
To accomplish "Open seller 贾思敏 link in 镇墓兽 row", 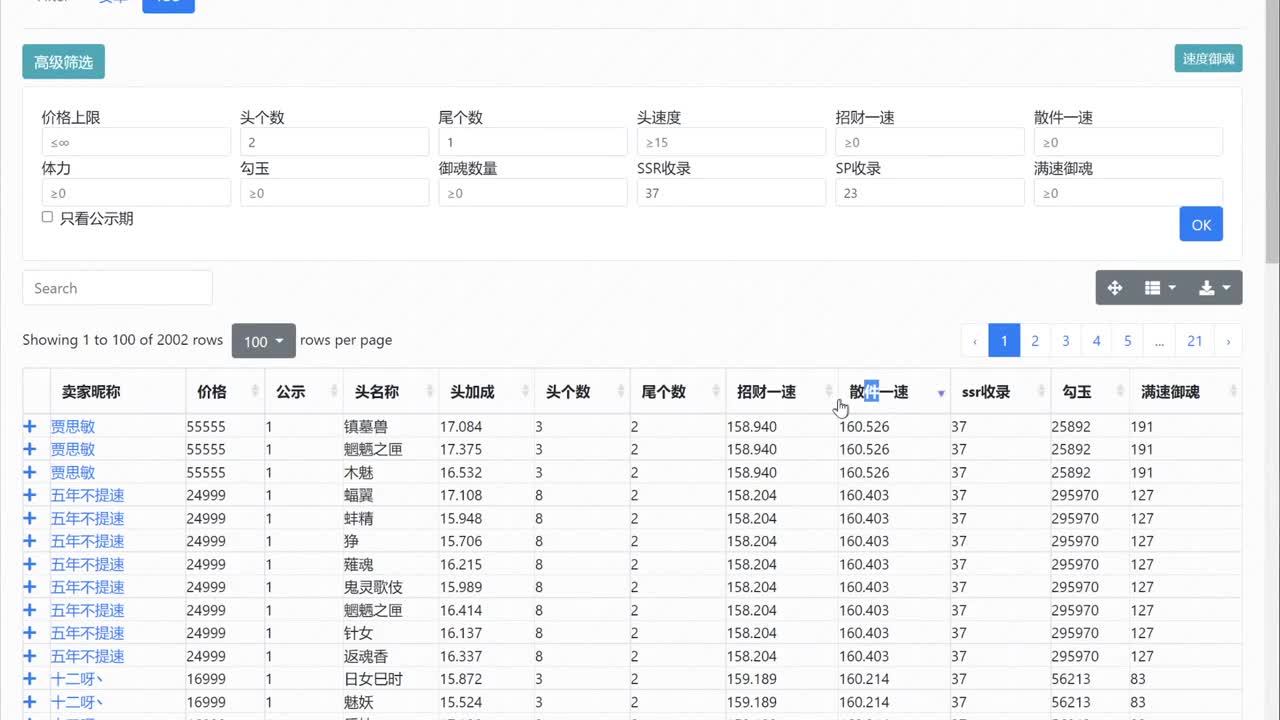I will click(x=73, y=427).
